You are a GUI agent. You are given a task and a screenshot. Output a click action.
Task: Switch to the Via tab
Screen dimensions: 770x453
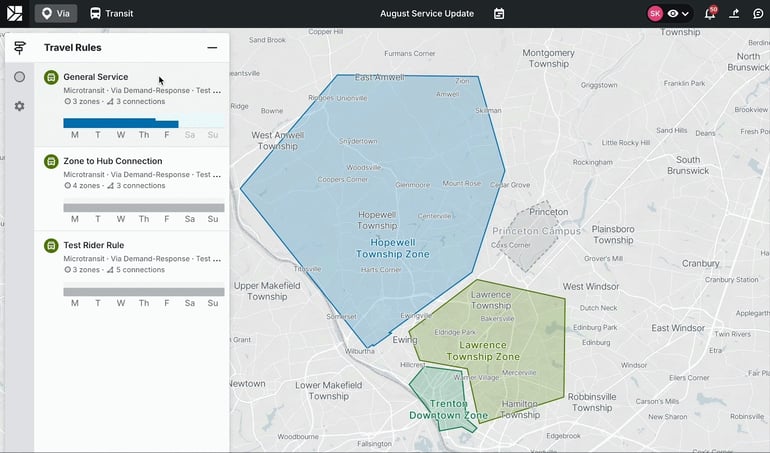(56, 14)
